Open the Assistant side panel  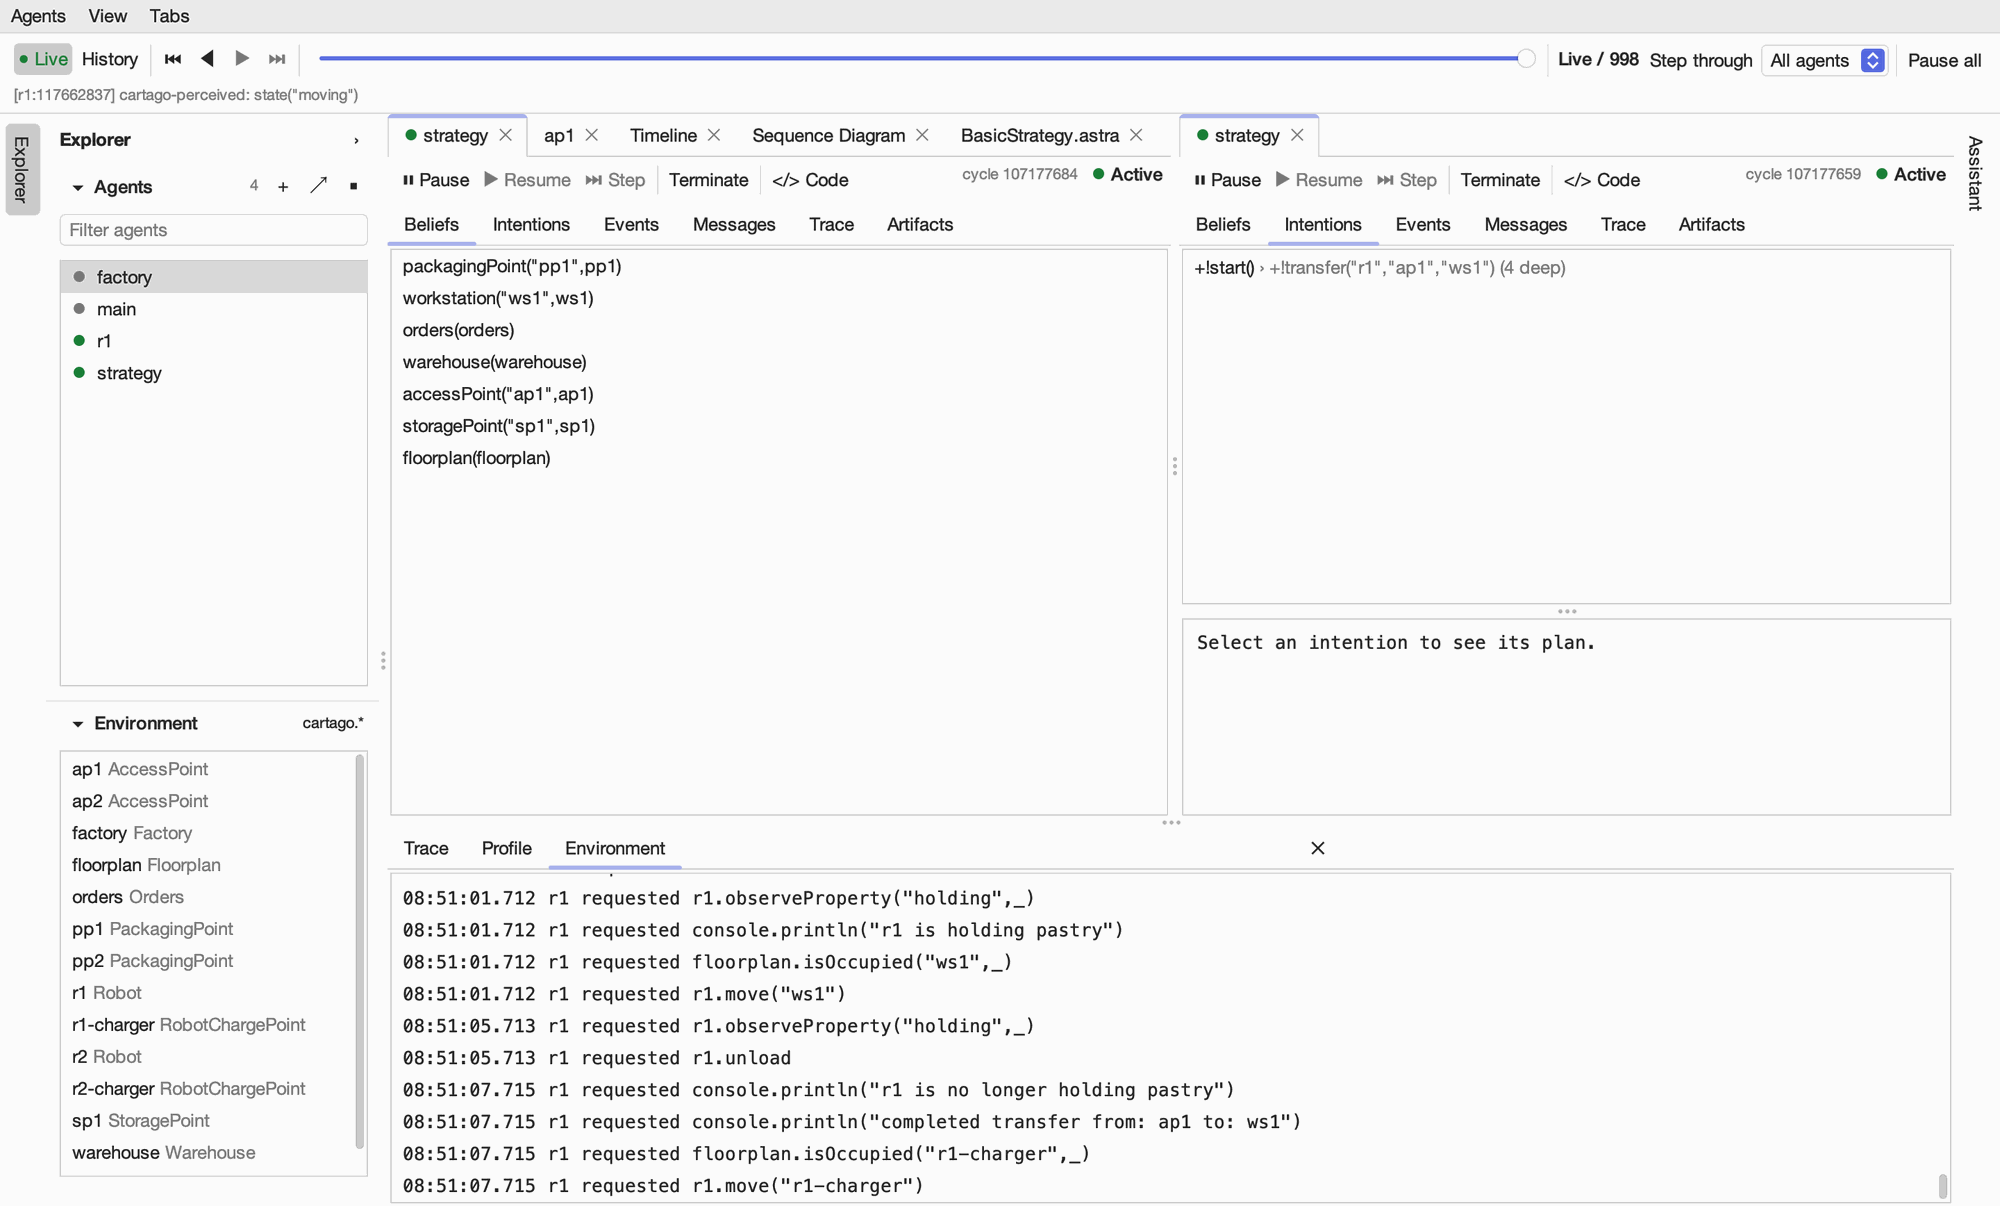click(1975, 173)
